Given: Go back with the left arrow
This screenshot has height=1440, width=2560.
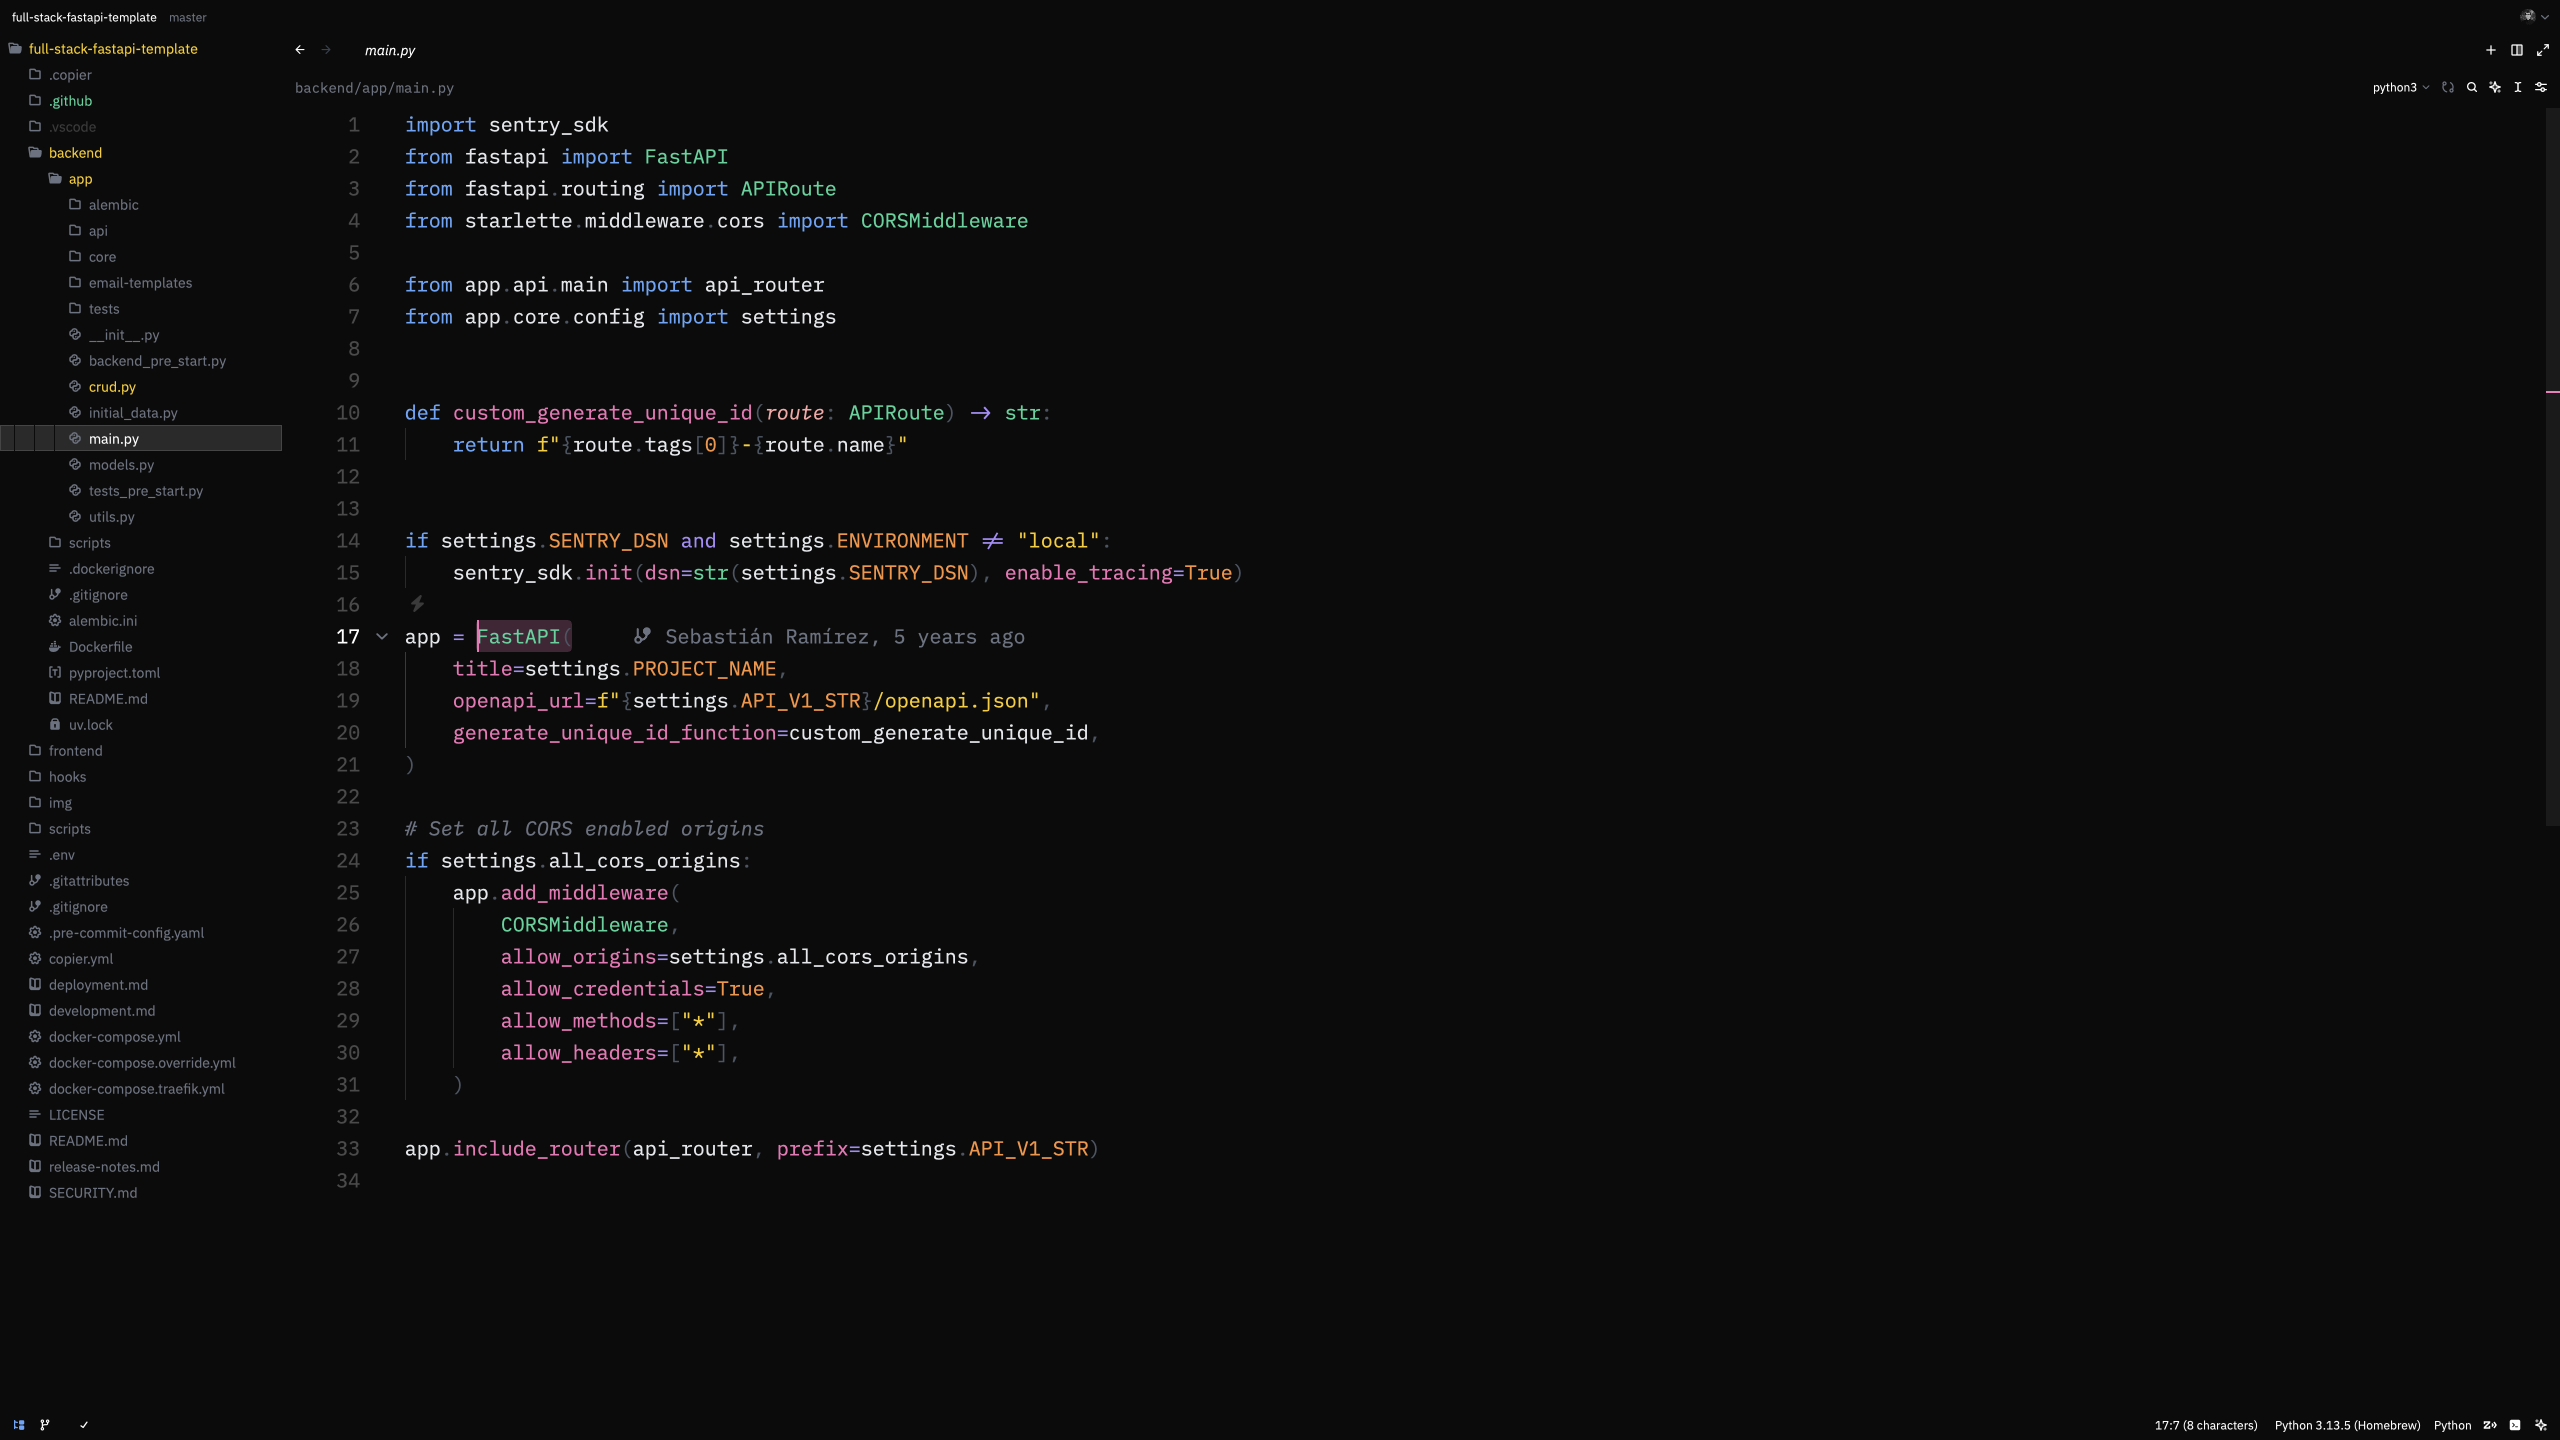Looking at the screenshot, I should click(300, 49).
